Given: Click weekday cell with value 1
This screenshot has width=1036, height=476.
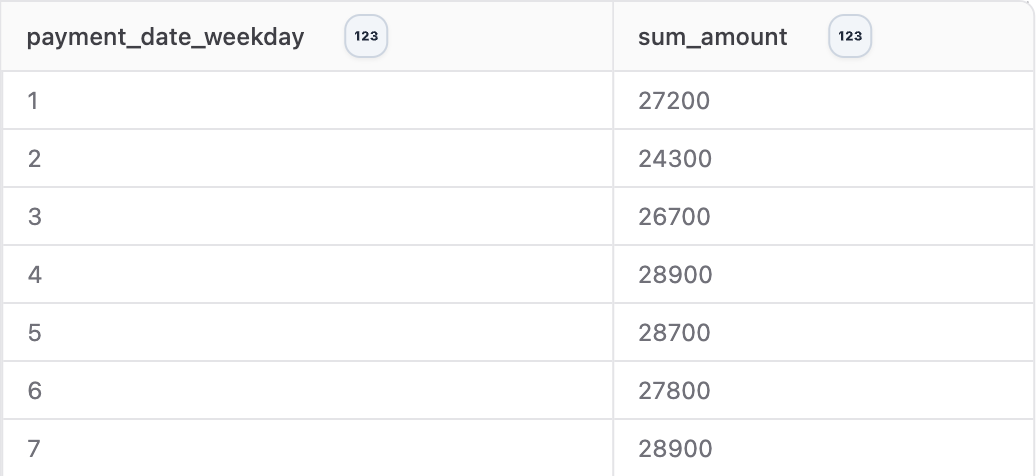Looking at the screenshot, I should (x=307, y=100).
